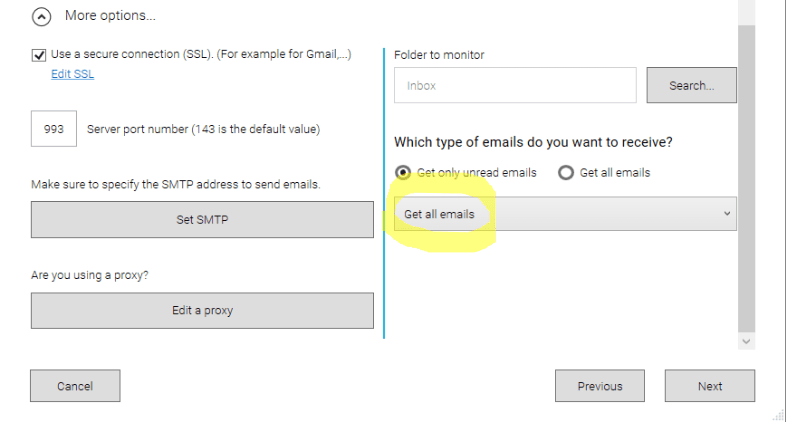Open the Edit a proxy button
The height and width of the screenshot is (422, 786).
[202, 311]
